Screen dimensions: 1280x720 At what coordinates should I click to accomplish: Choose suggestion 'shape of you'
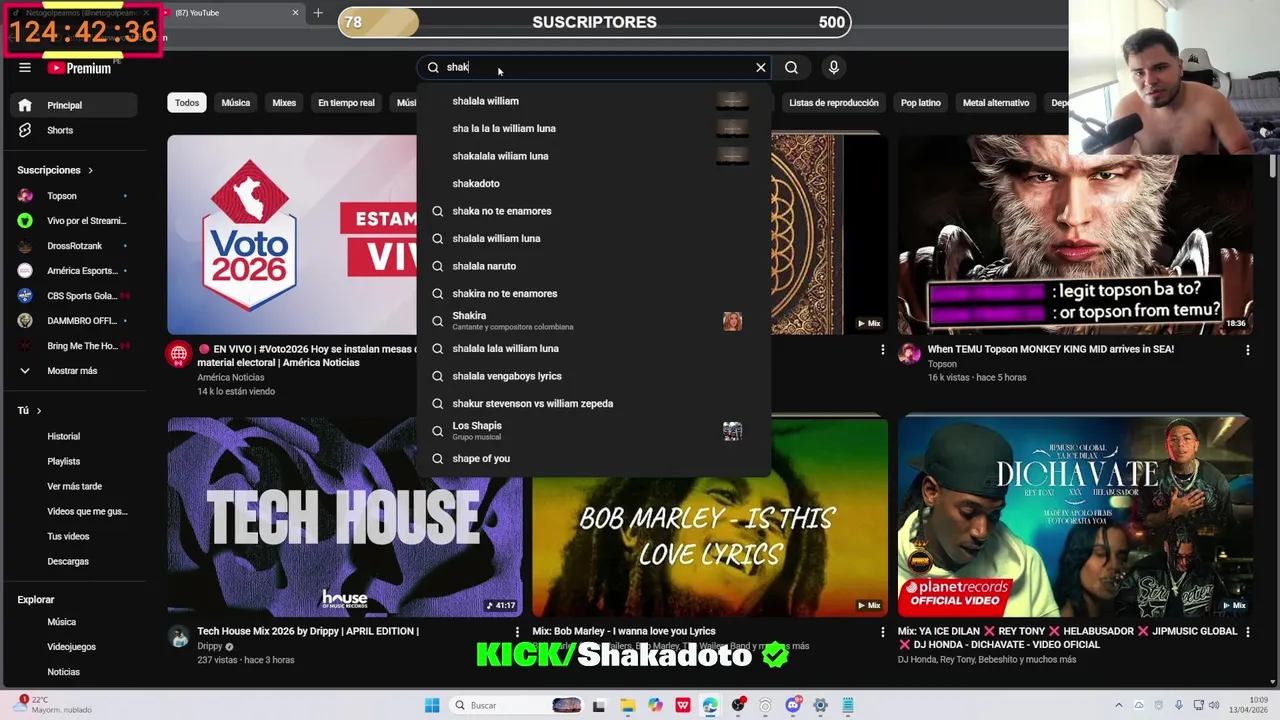[595, 458]
